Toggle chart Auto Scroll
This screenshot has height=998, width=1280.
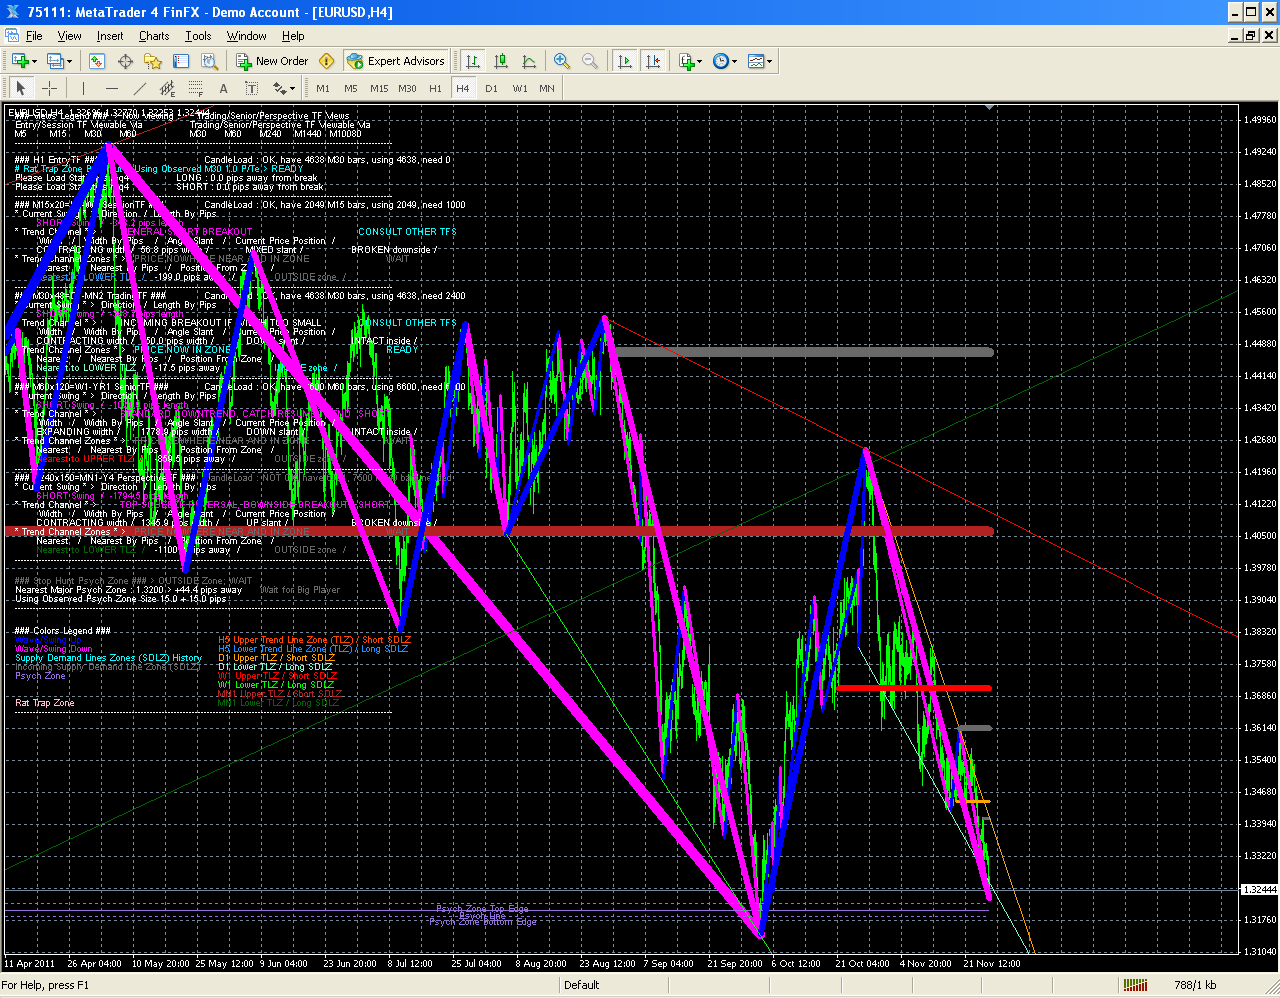coord(625,61)
